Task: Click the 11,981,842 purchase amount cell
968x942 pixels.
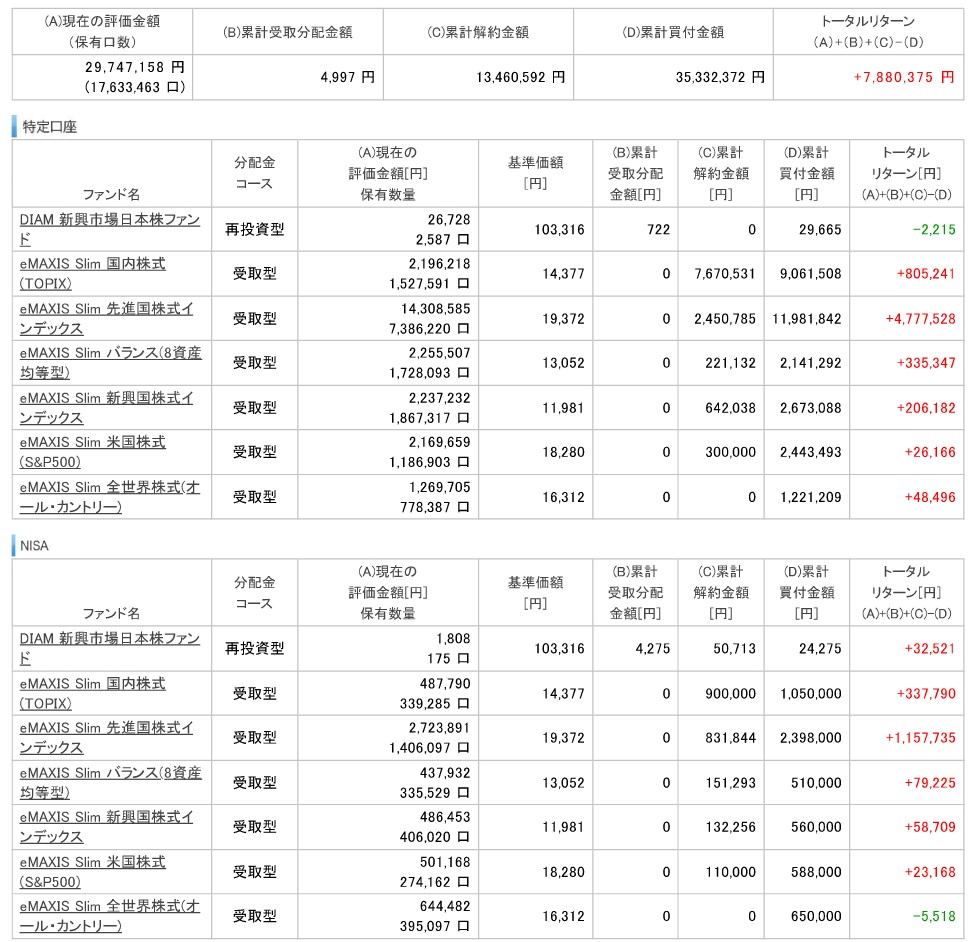Action: coord(807,319)
